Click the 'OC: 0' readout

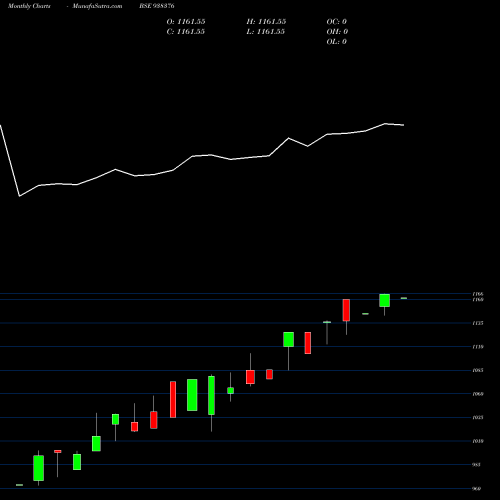[337, 22]
